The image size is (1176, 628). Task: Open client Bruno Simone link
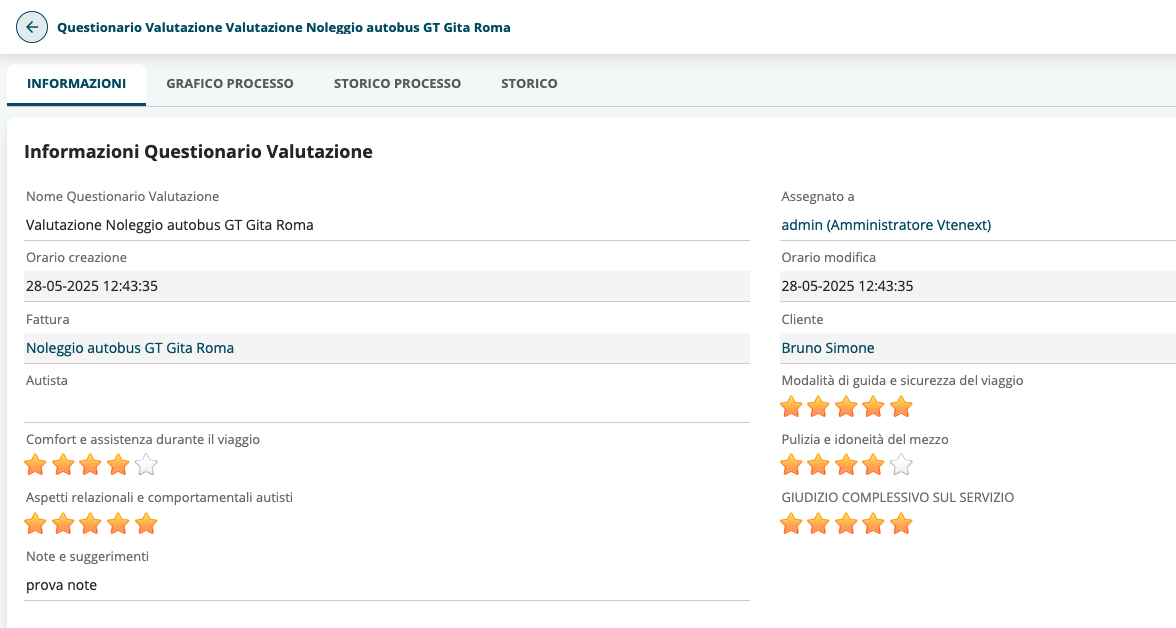coord(827,348)
